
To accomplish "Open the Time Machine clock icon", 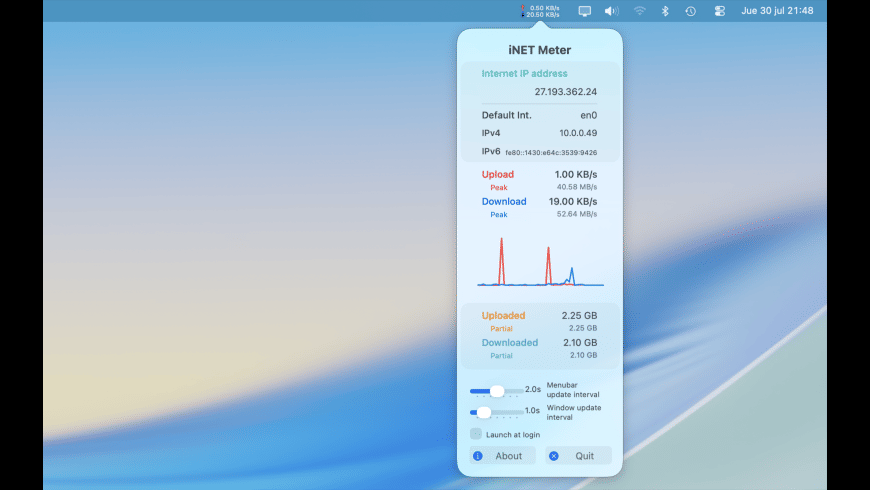I will [x=690, y=11].
